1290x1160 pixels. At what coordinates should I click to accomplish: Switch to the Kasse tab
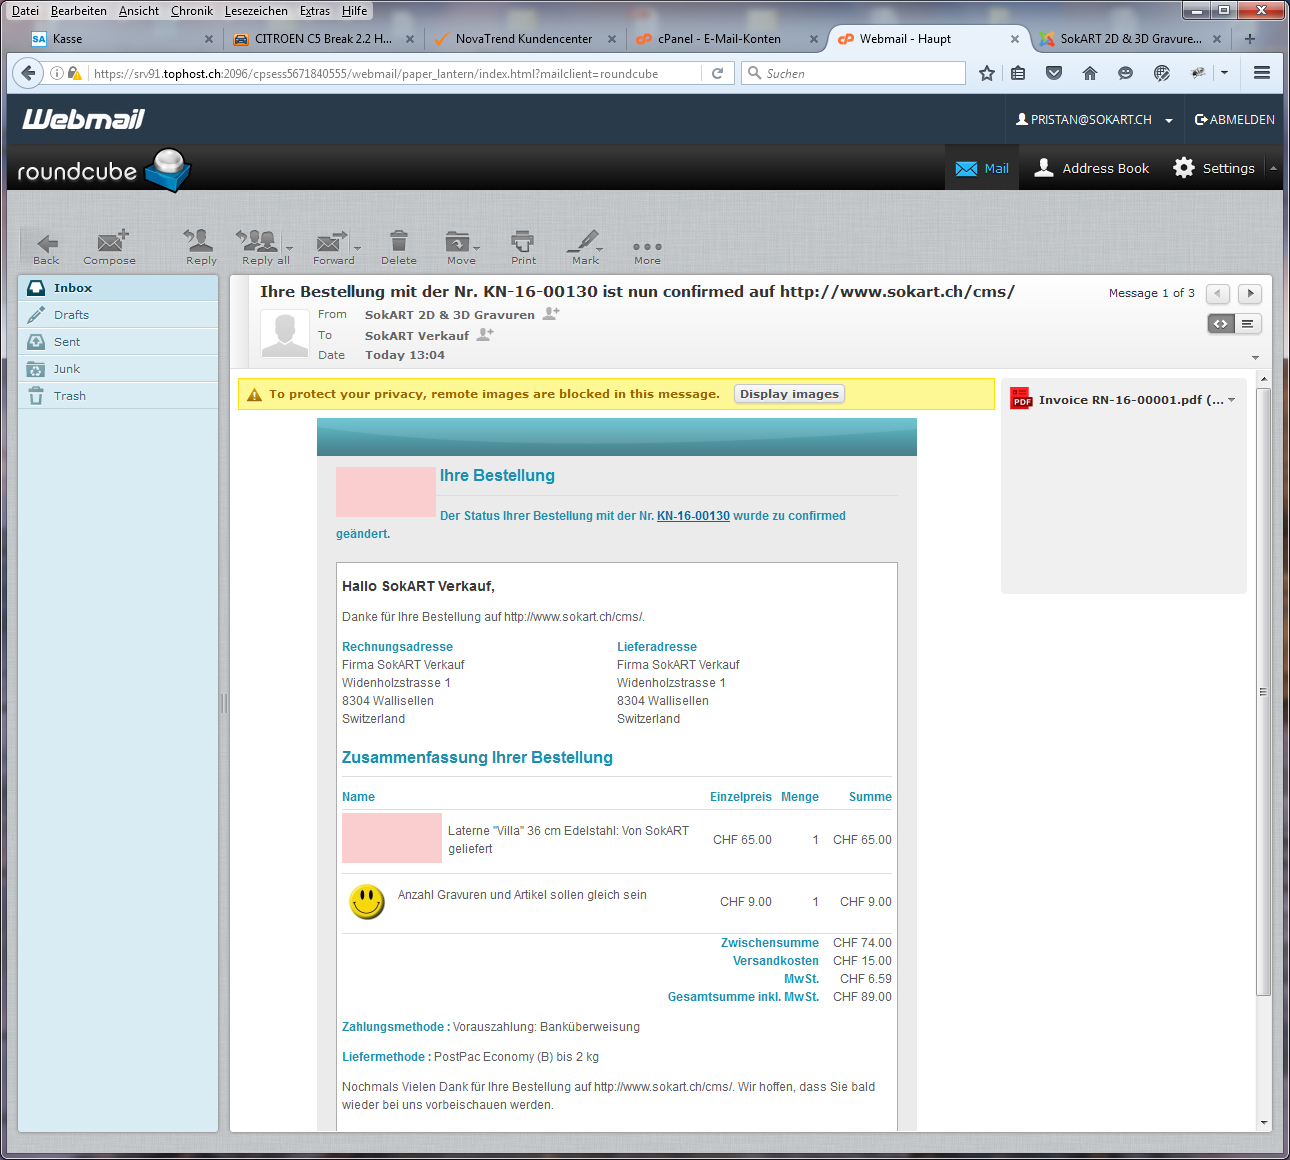click(x=120, y=39)
